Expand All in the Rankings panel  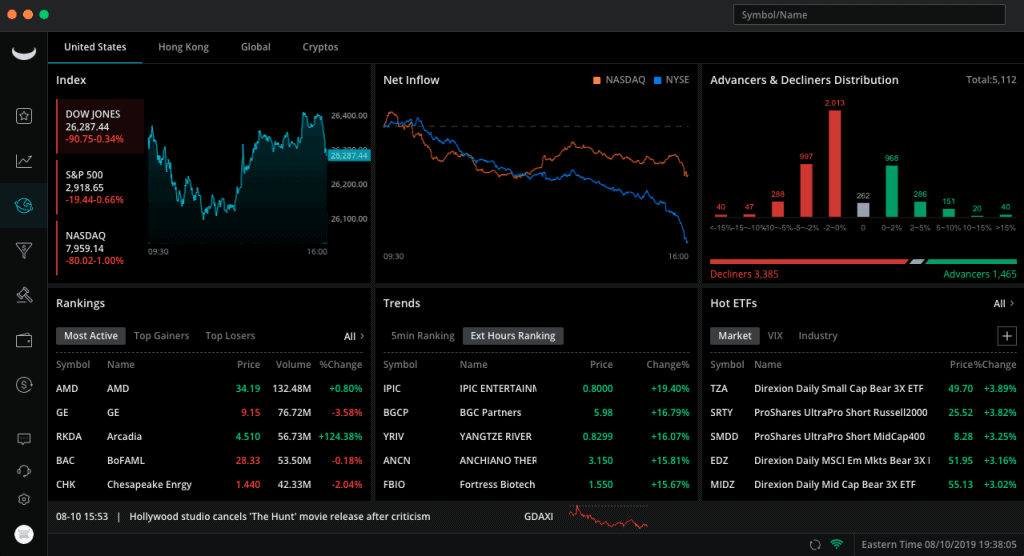pos(353,336)
